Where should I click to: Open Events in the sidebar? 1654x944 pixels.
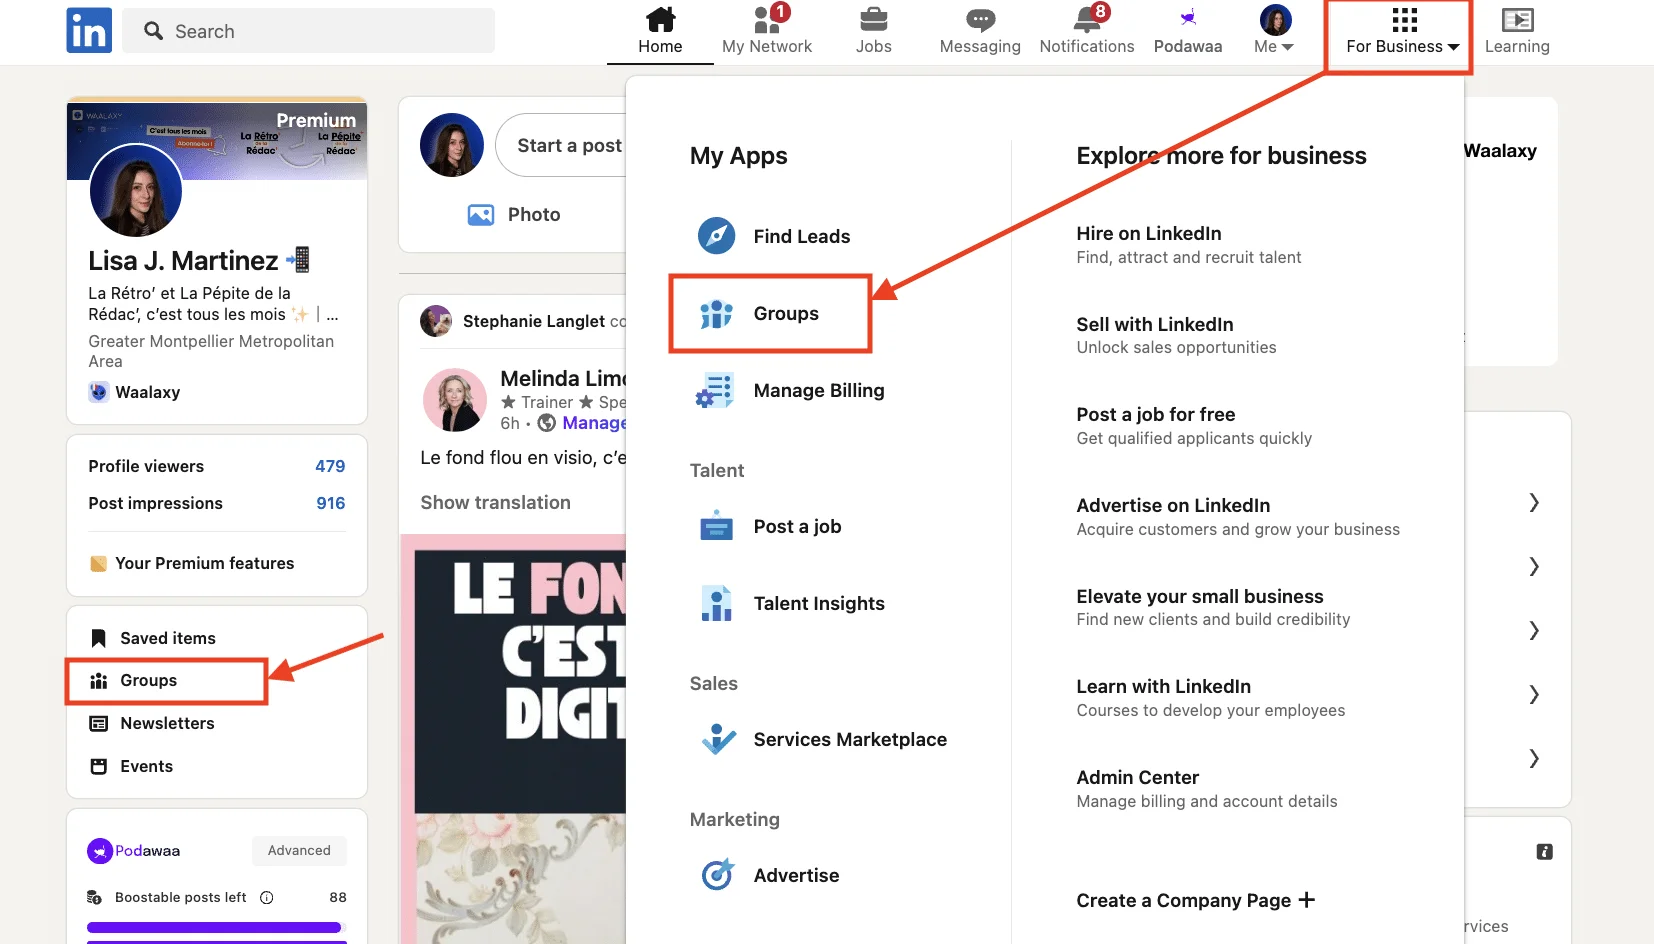[x=131, y=766]
